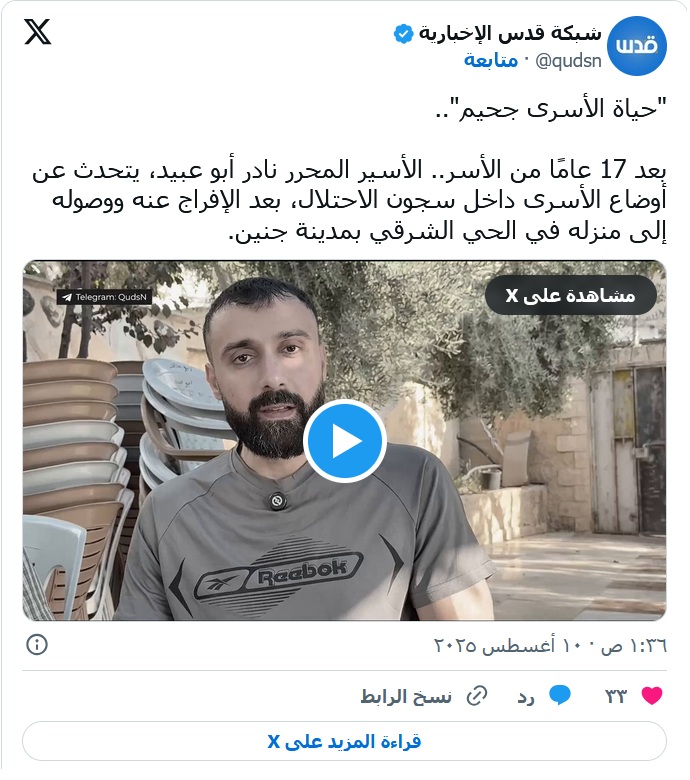The height and width of the screenshot is (780, 690).
Task: Like the post with the heart icon
Action: click(x=652, y=696)
